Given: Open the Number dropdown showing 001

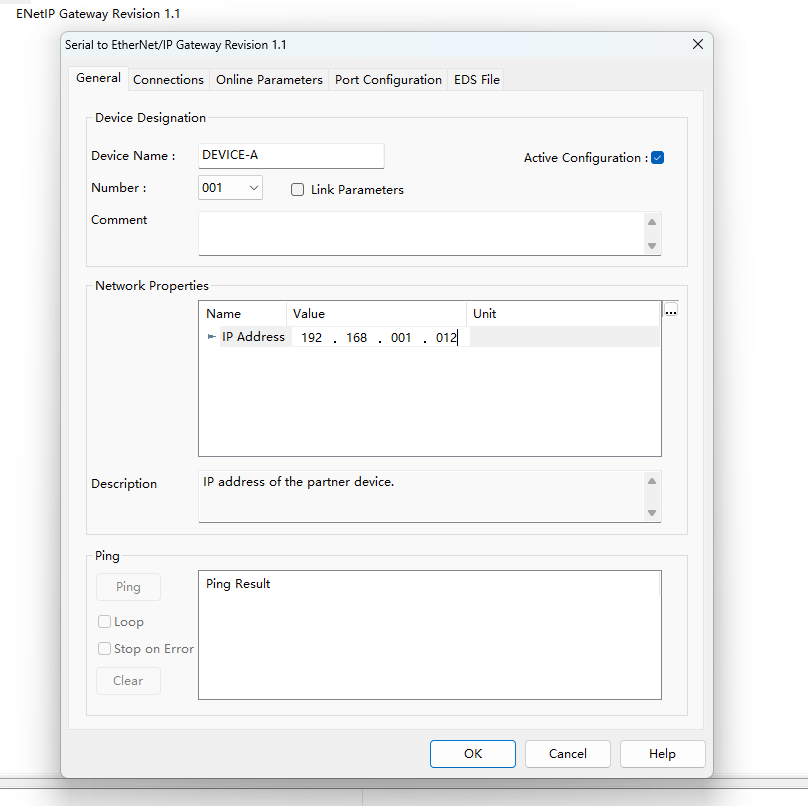Looking at the screenshot, I should coord(230,188).
